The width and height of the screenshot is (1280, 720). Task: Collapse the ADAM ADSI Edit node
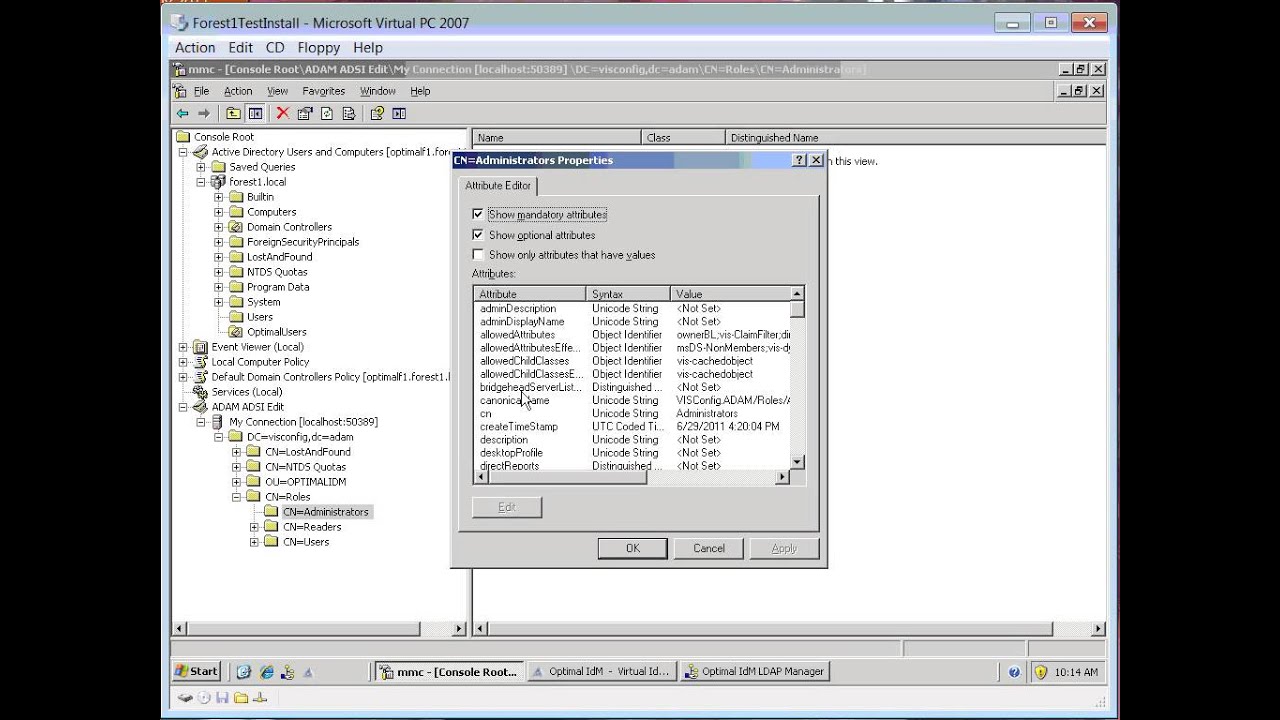coord(183,407)
